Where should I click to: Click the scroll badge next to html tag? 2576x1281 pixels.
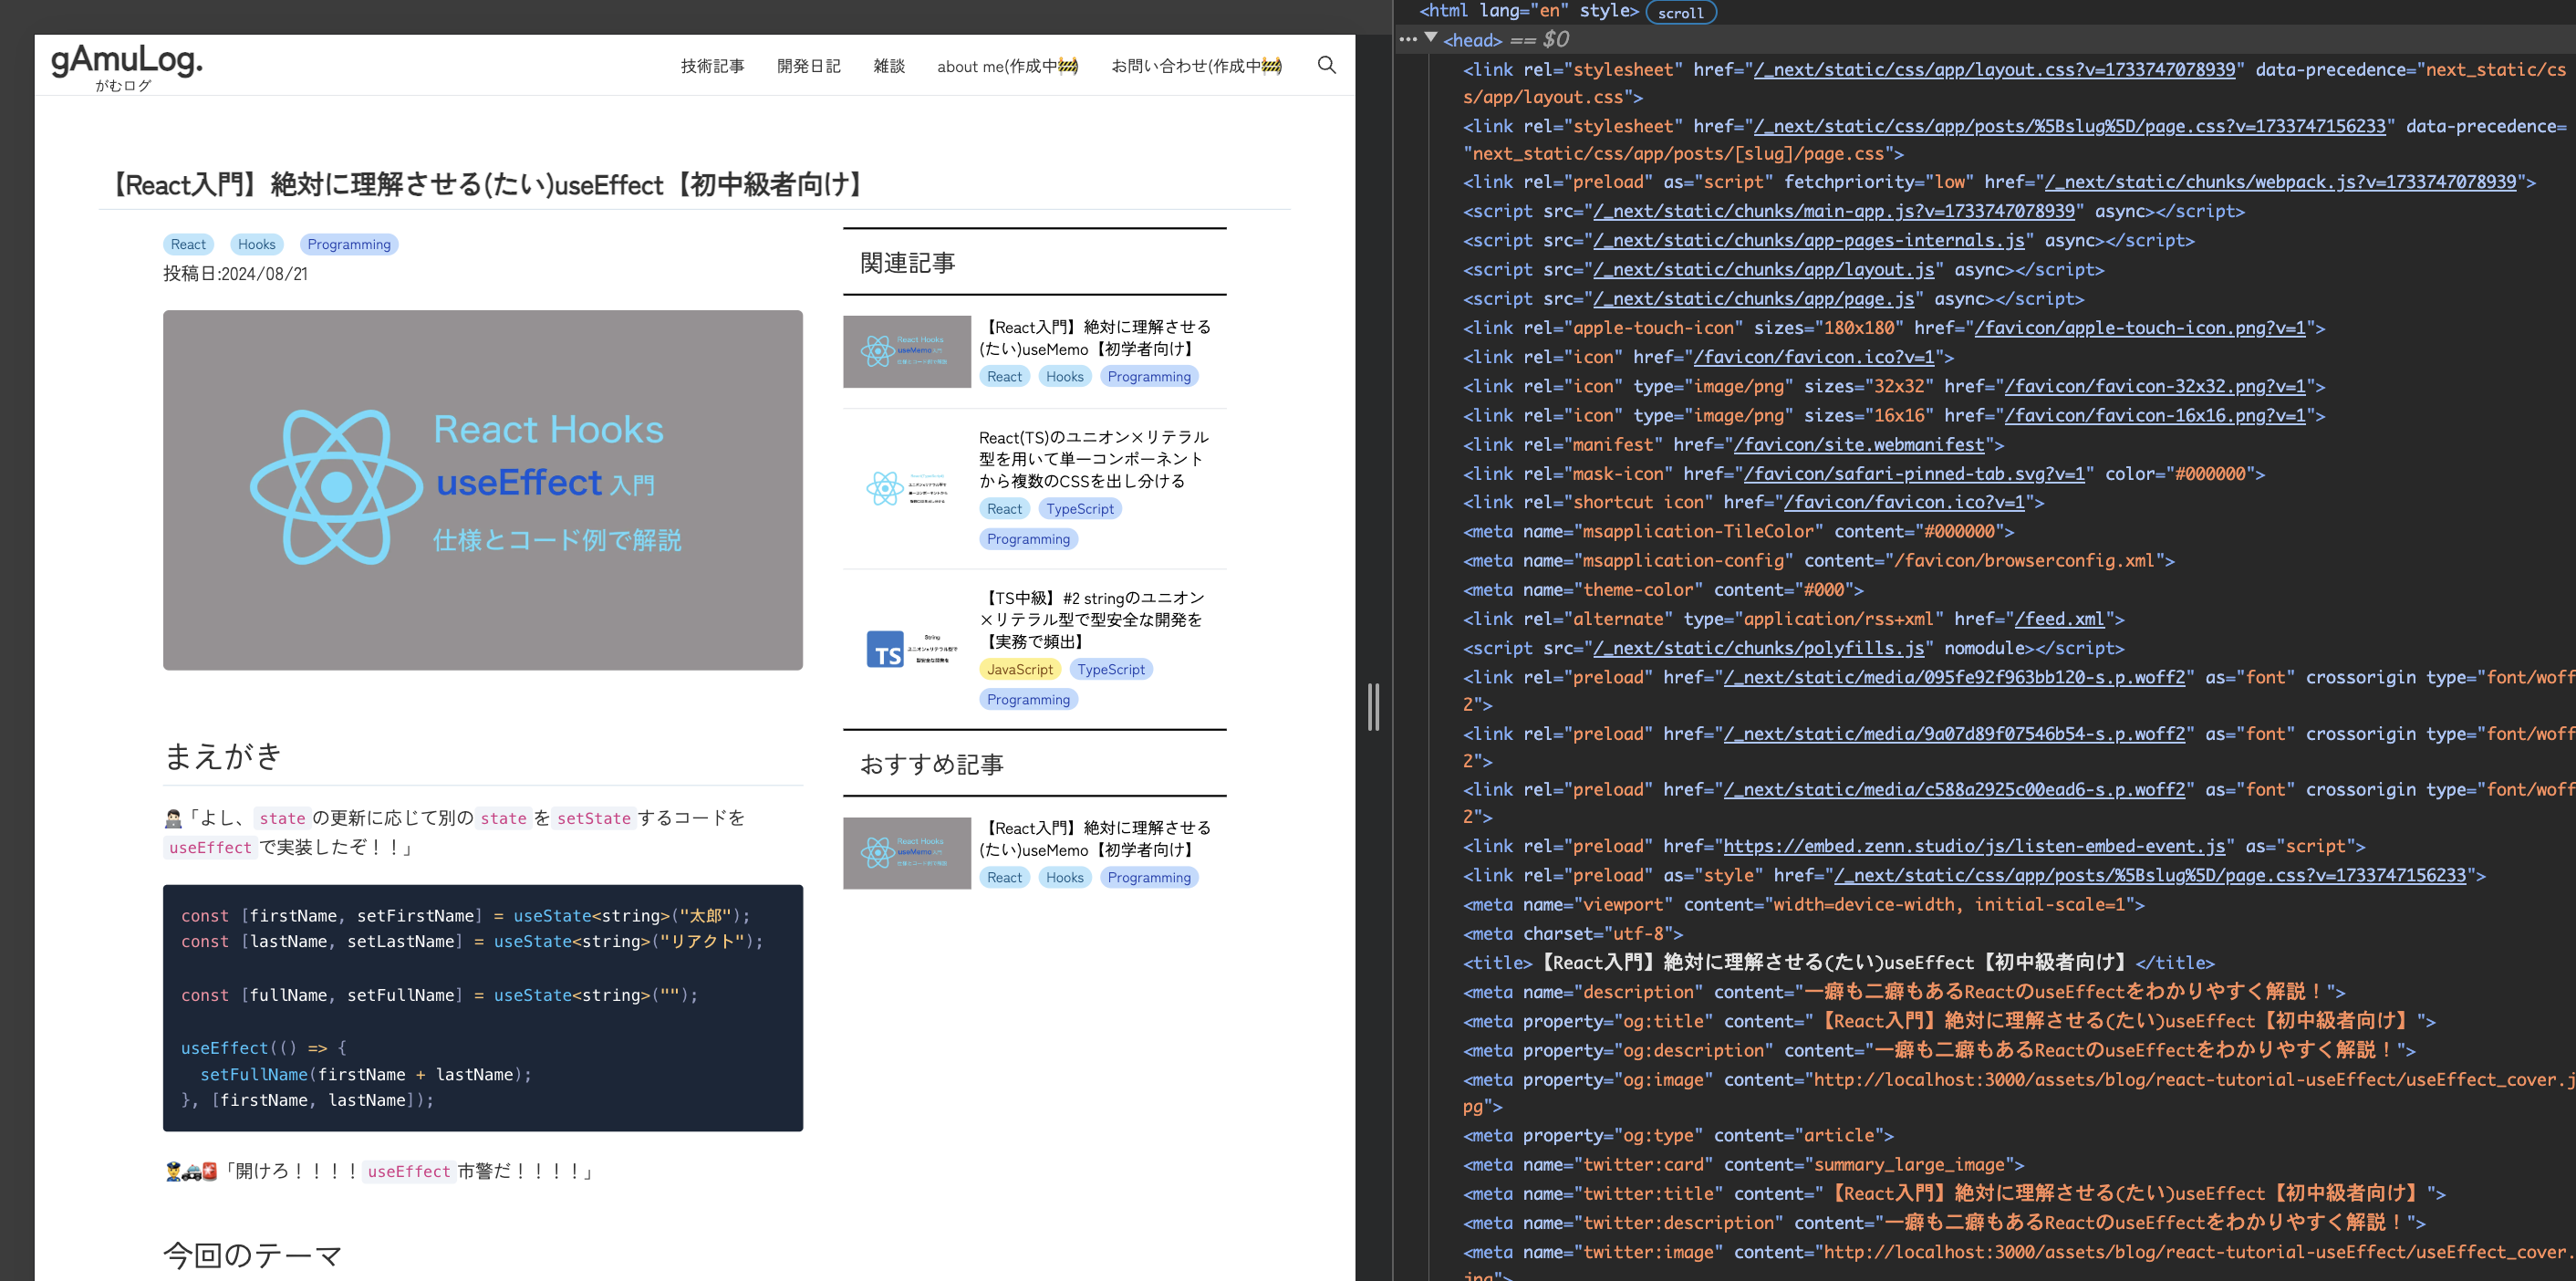tap(1680, 13)
